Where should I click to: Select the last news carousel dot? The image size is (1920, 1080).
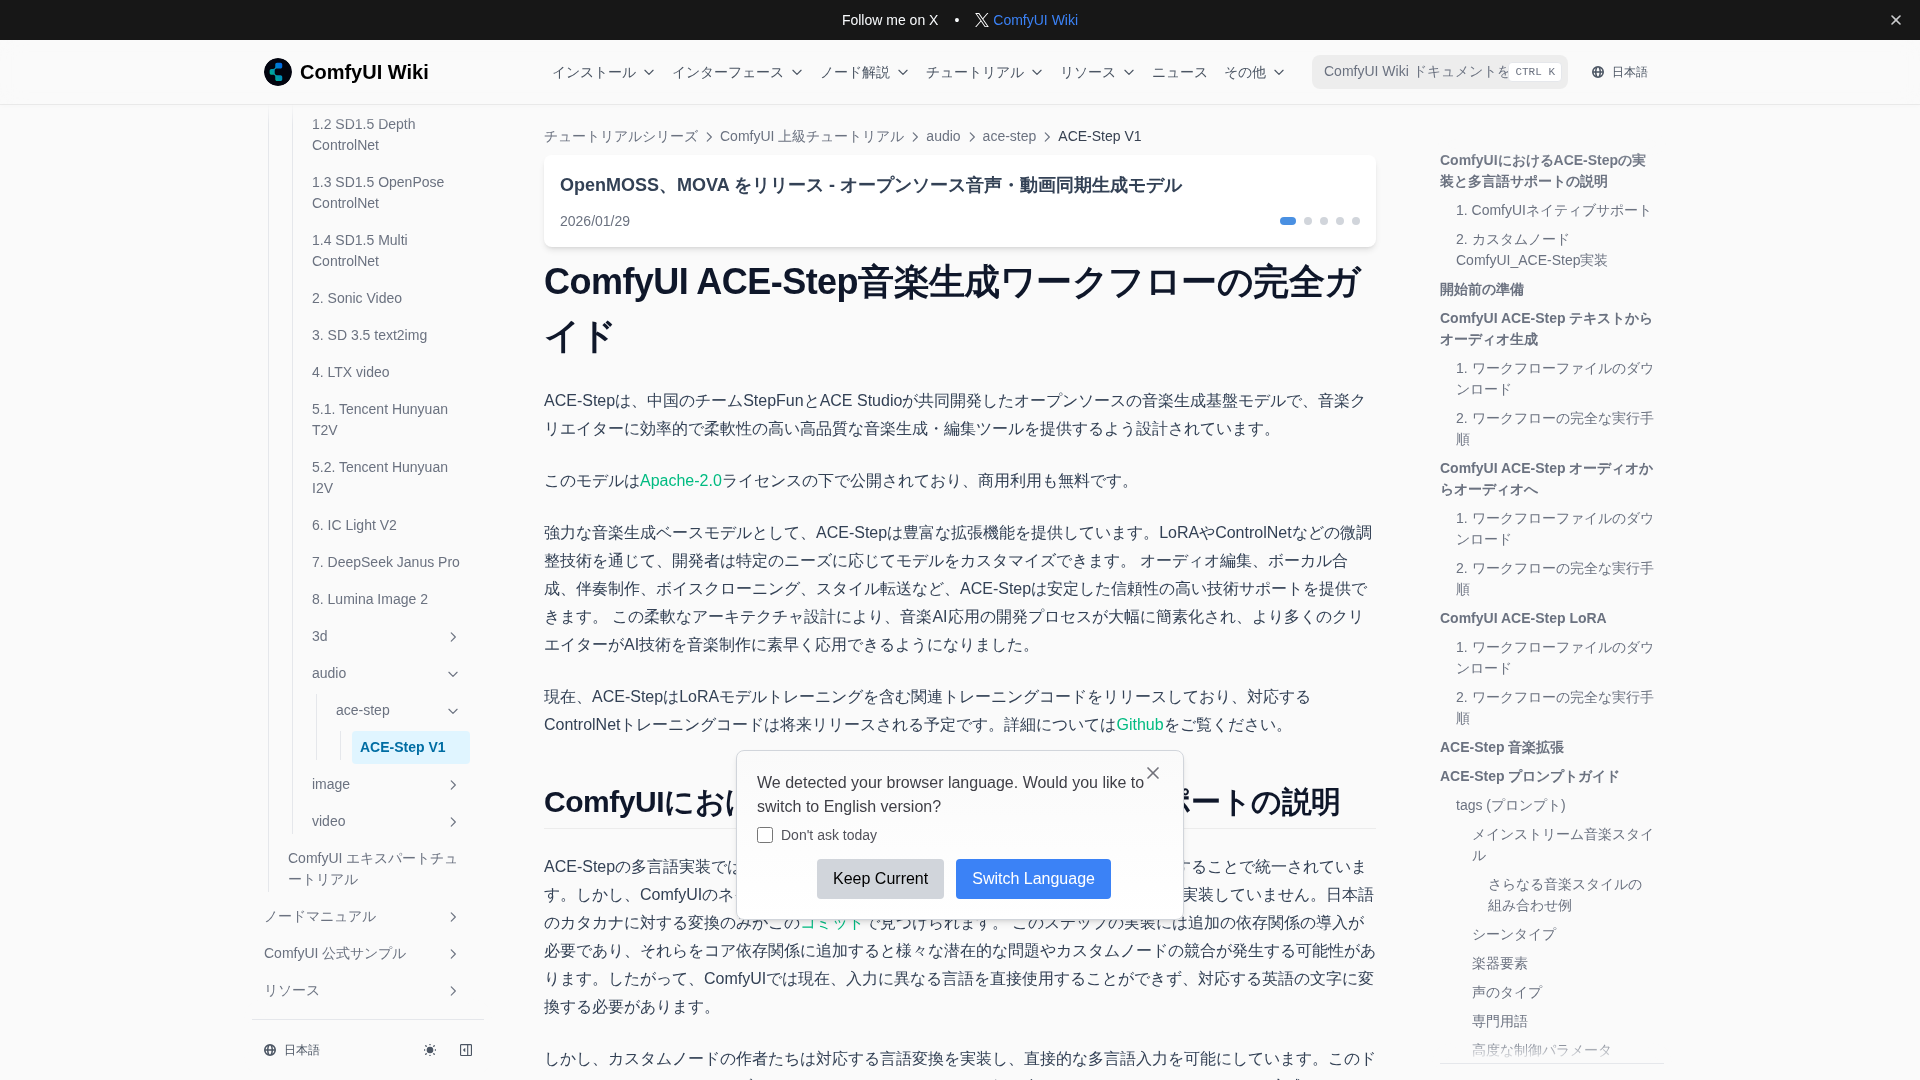pyautogui.click(x=1356, y=221)
